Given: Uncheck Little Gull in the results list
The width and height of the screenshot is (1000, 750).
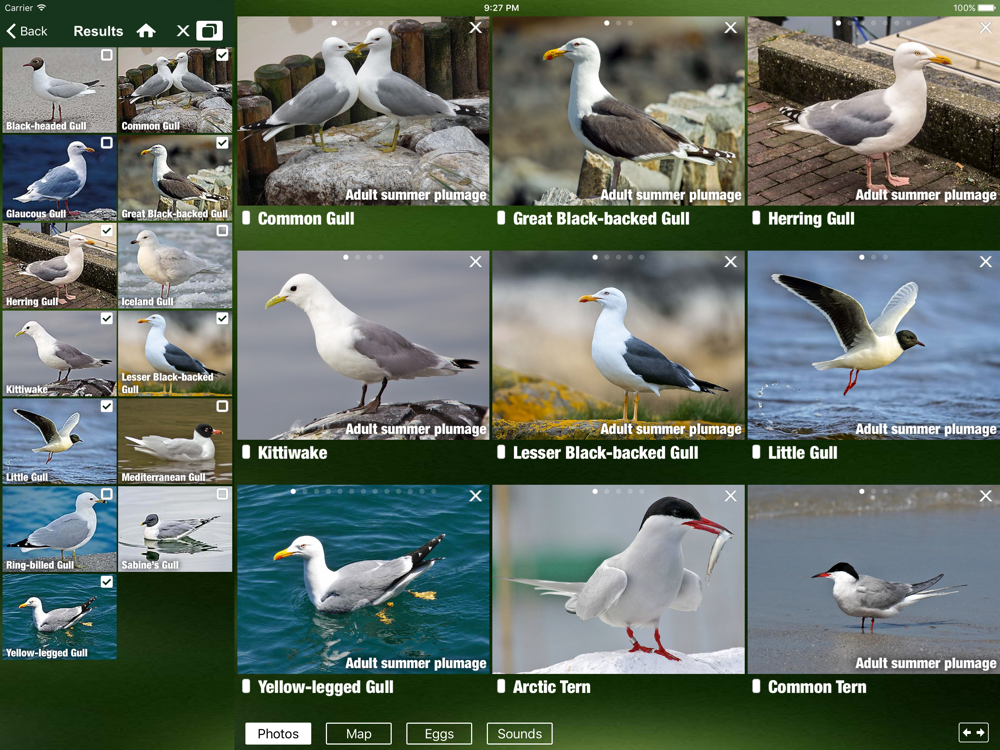Looking at the screenshot, I should [x=107, y=406].
